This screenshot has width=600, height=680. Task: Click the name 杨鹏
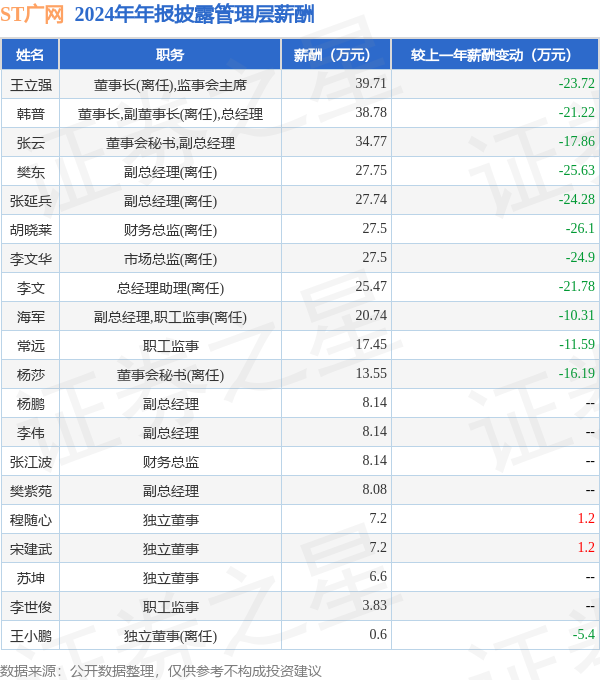(31, 404)
